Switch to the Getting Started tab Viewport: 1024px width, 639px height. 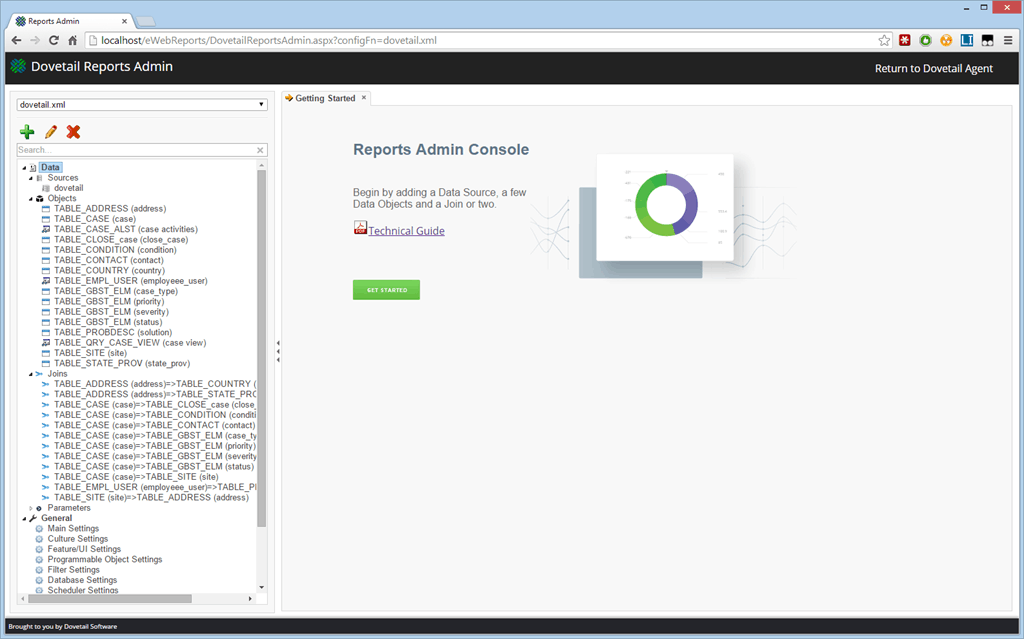325,98
